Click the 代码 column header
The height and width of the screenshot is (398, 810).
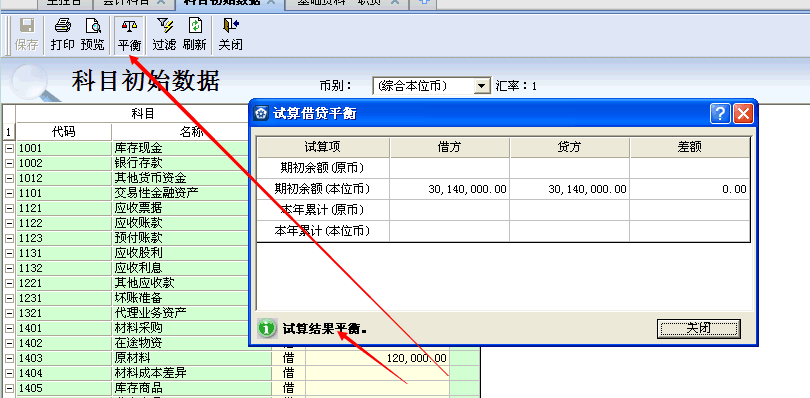tap(64, 132)
